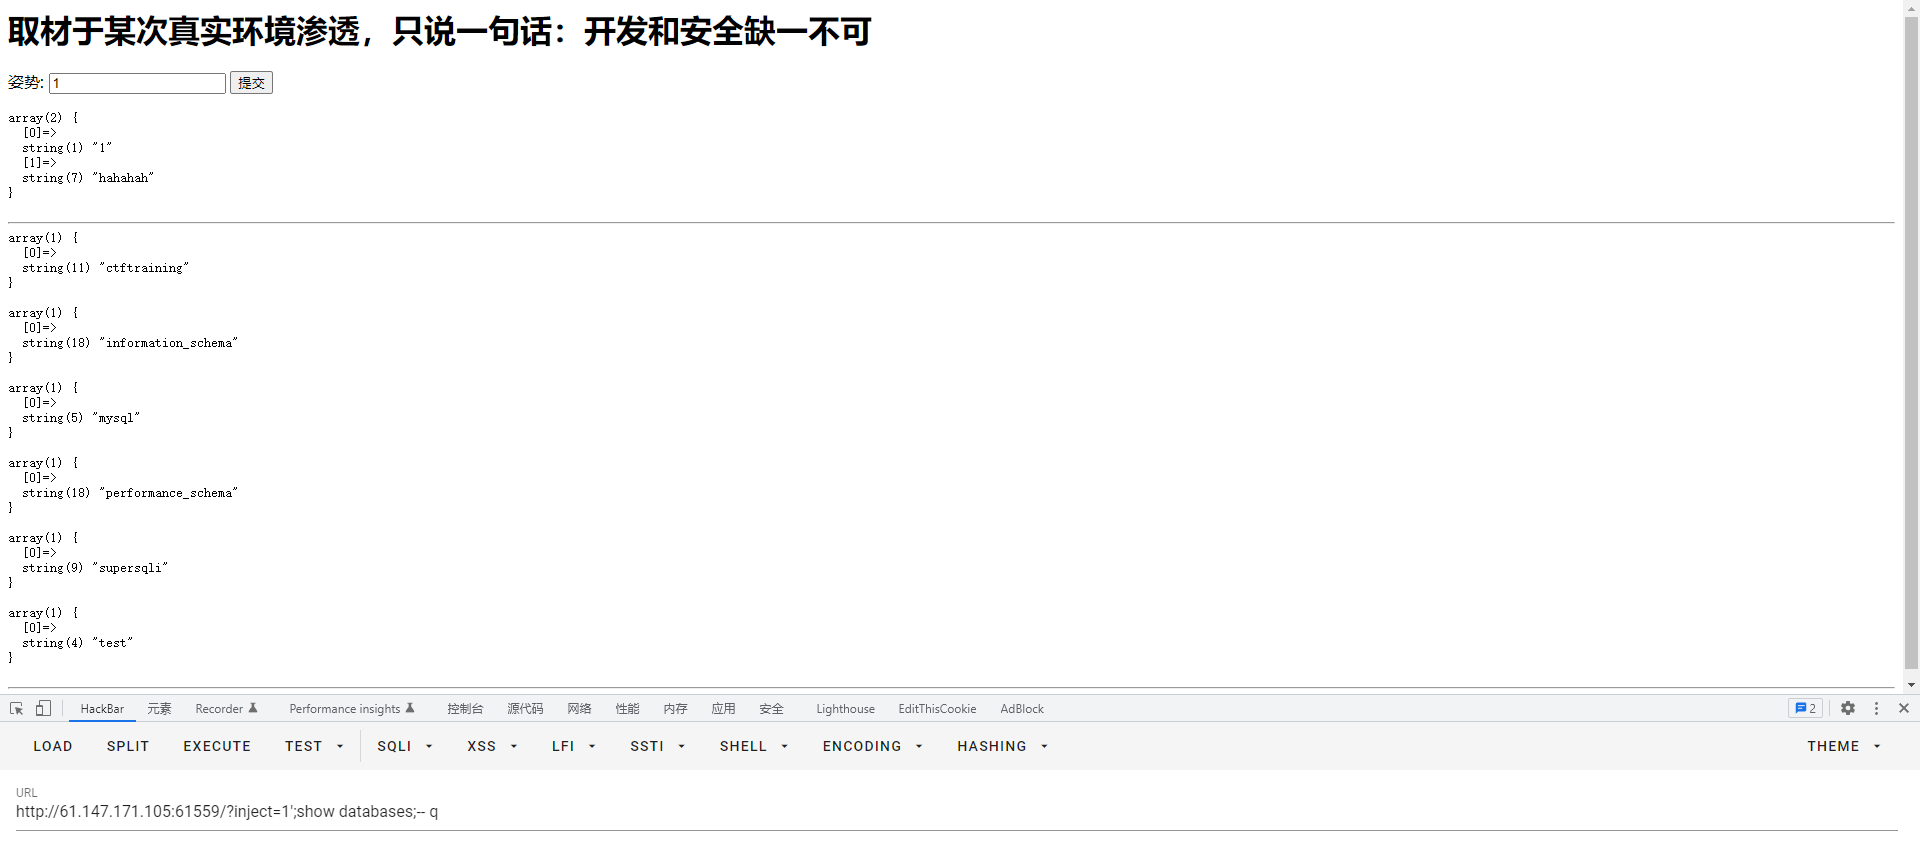The image size is (1920, 848).
Task: Open the EditThisCookie tab
Action: click(937, 709)
